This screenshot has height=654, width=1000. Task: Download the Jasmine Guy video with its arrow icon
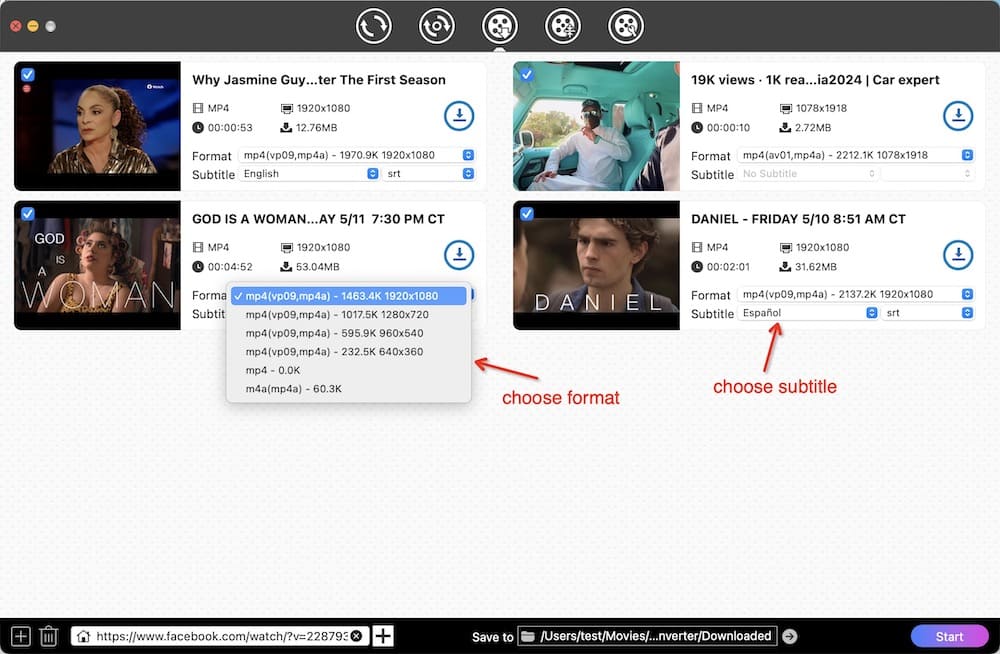pos(459,116)
